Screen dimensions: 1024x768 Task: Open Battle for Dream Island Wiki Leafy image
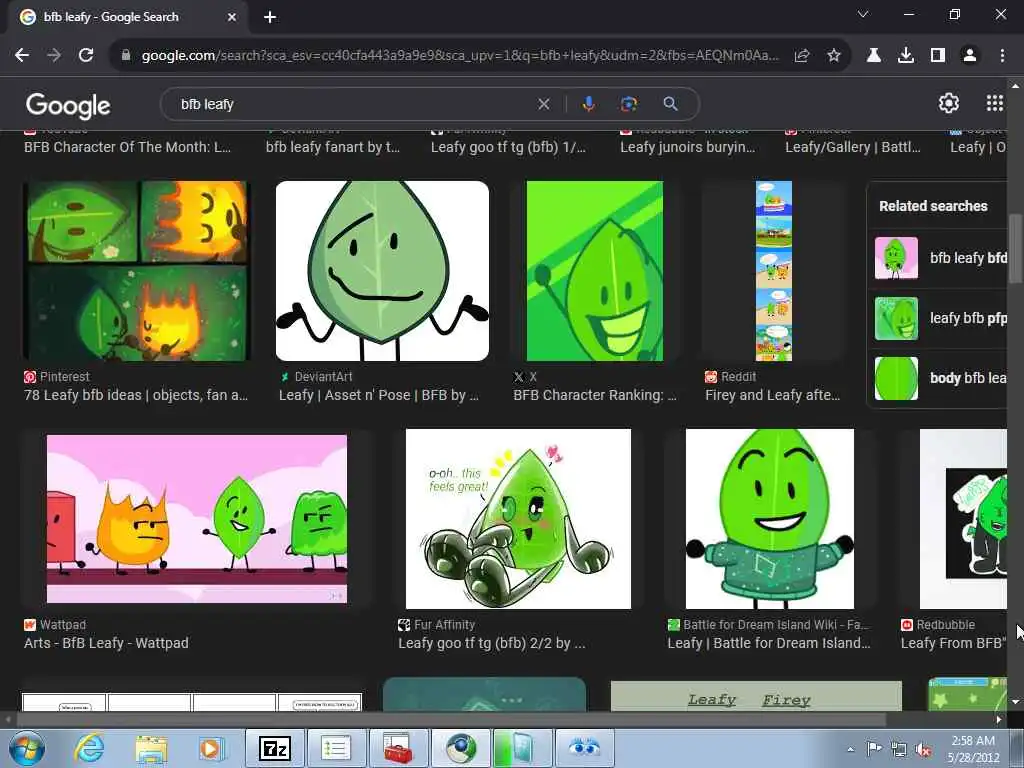point(770,519)
